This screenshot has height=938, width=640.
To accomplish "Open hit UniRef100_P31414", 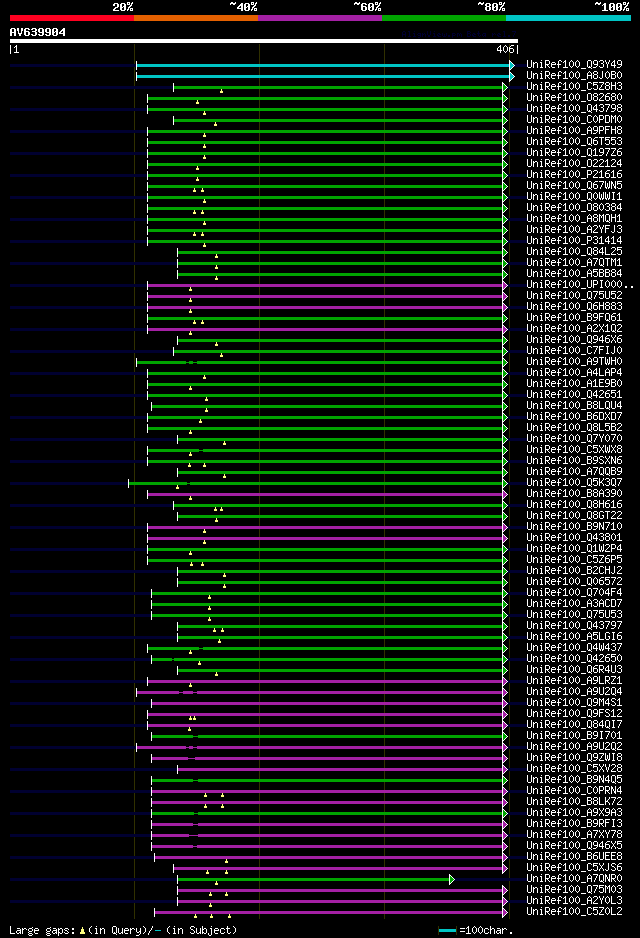I will click(574, 240).
